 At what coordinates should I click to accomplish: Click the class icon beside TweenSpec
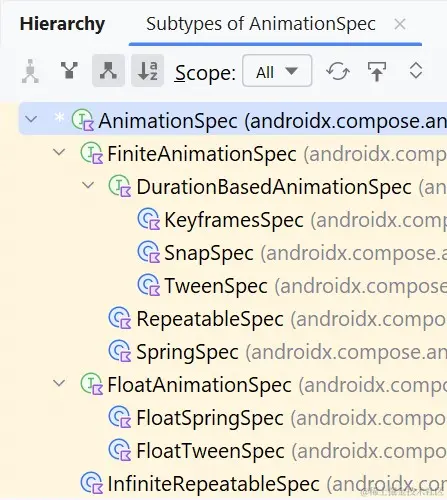[149, 285]
